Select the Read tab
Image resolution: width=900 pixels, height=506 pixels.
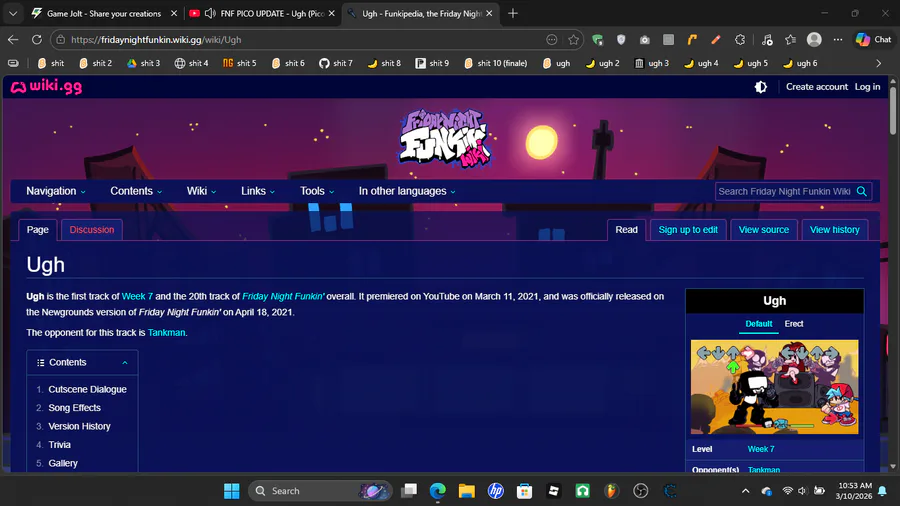tap(626, 229)
